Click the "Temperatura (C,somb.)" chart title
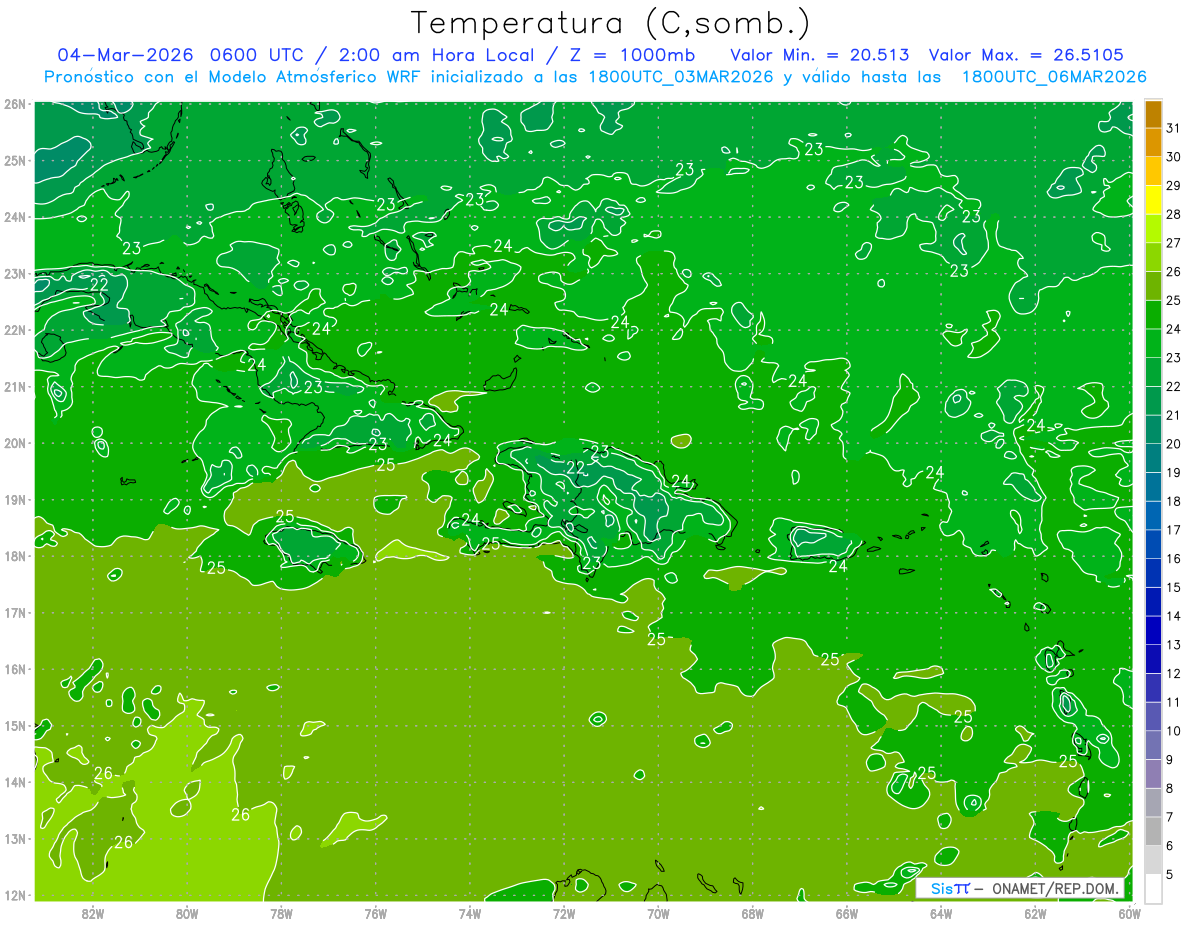Screen dimensions: 1200x927 click(x=611, y=23)
